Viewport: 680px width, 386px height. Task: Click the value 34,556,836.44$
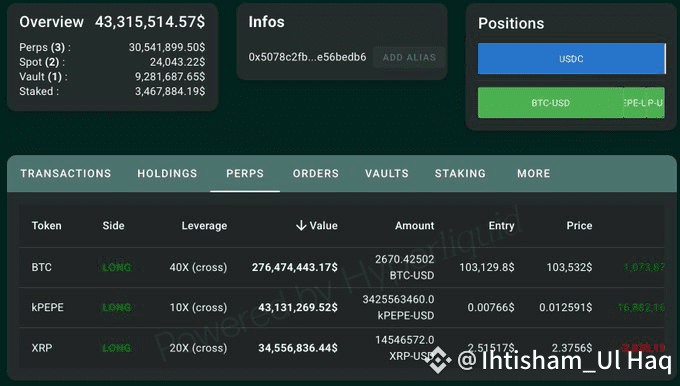coord(298,348)
